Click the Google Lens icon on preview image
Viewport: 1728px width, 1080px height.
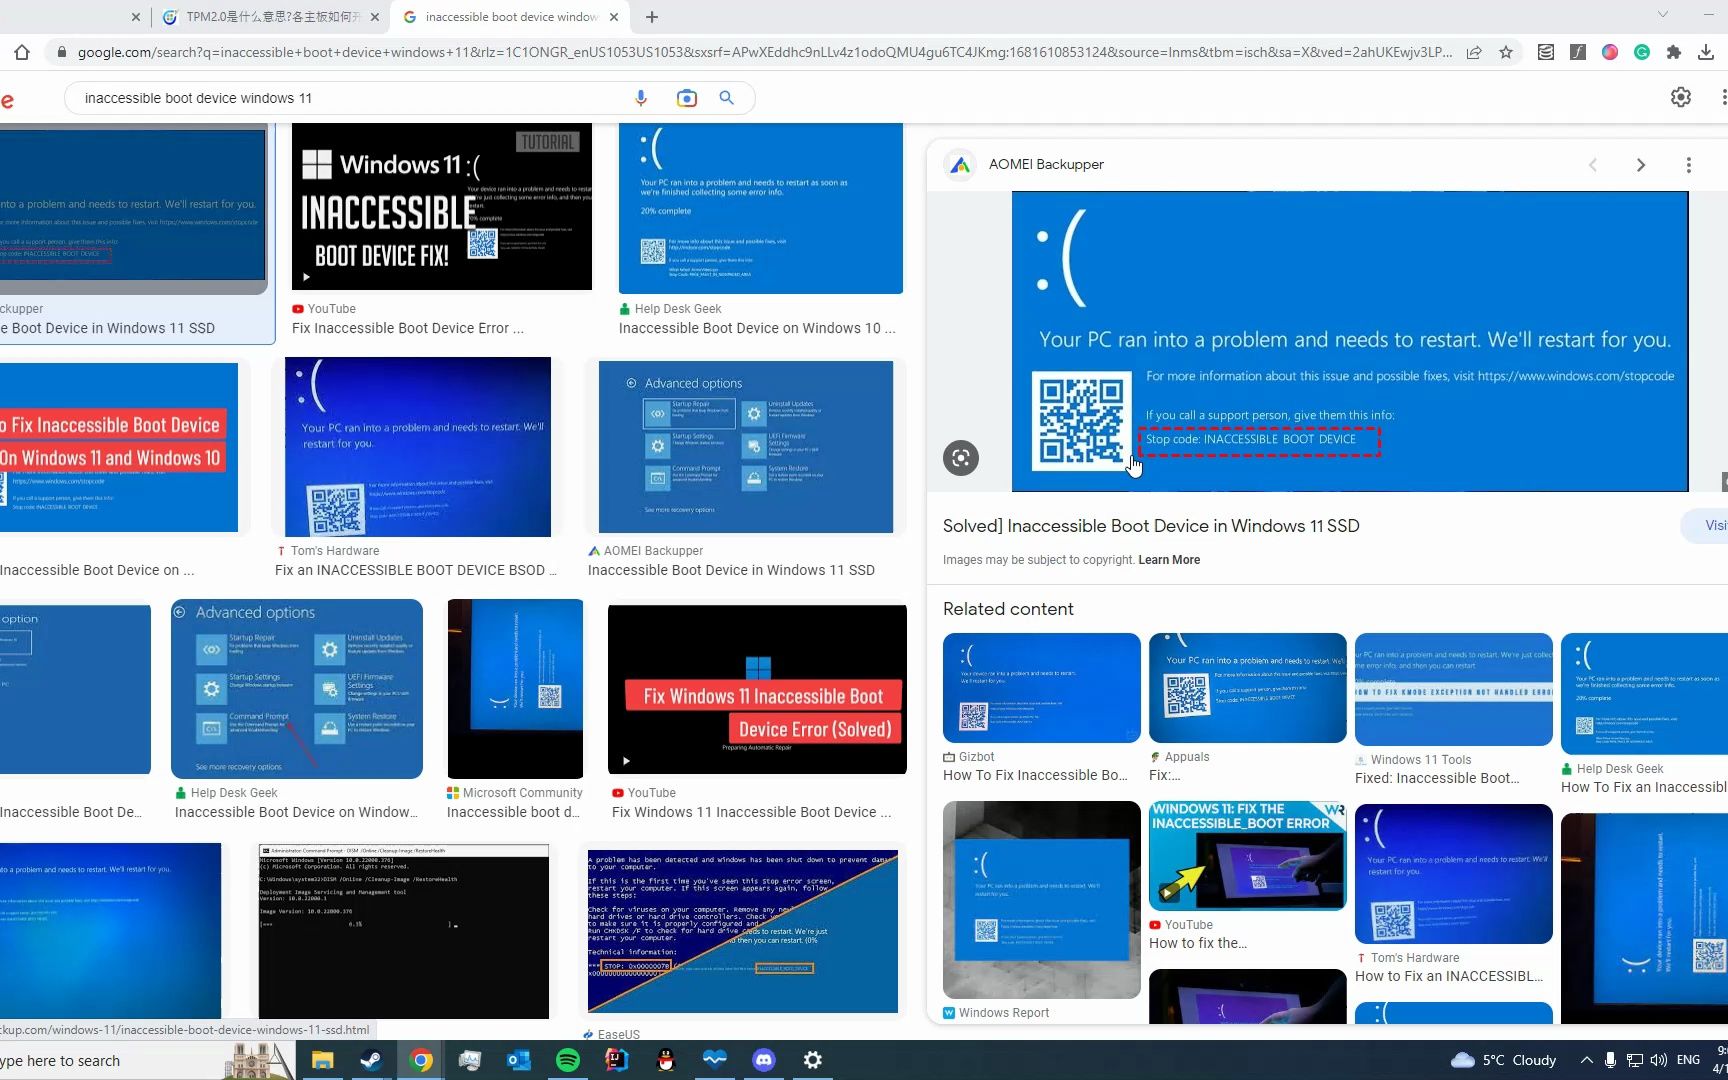click(961, 458)
